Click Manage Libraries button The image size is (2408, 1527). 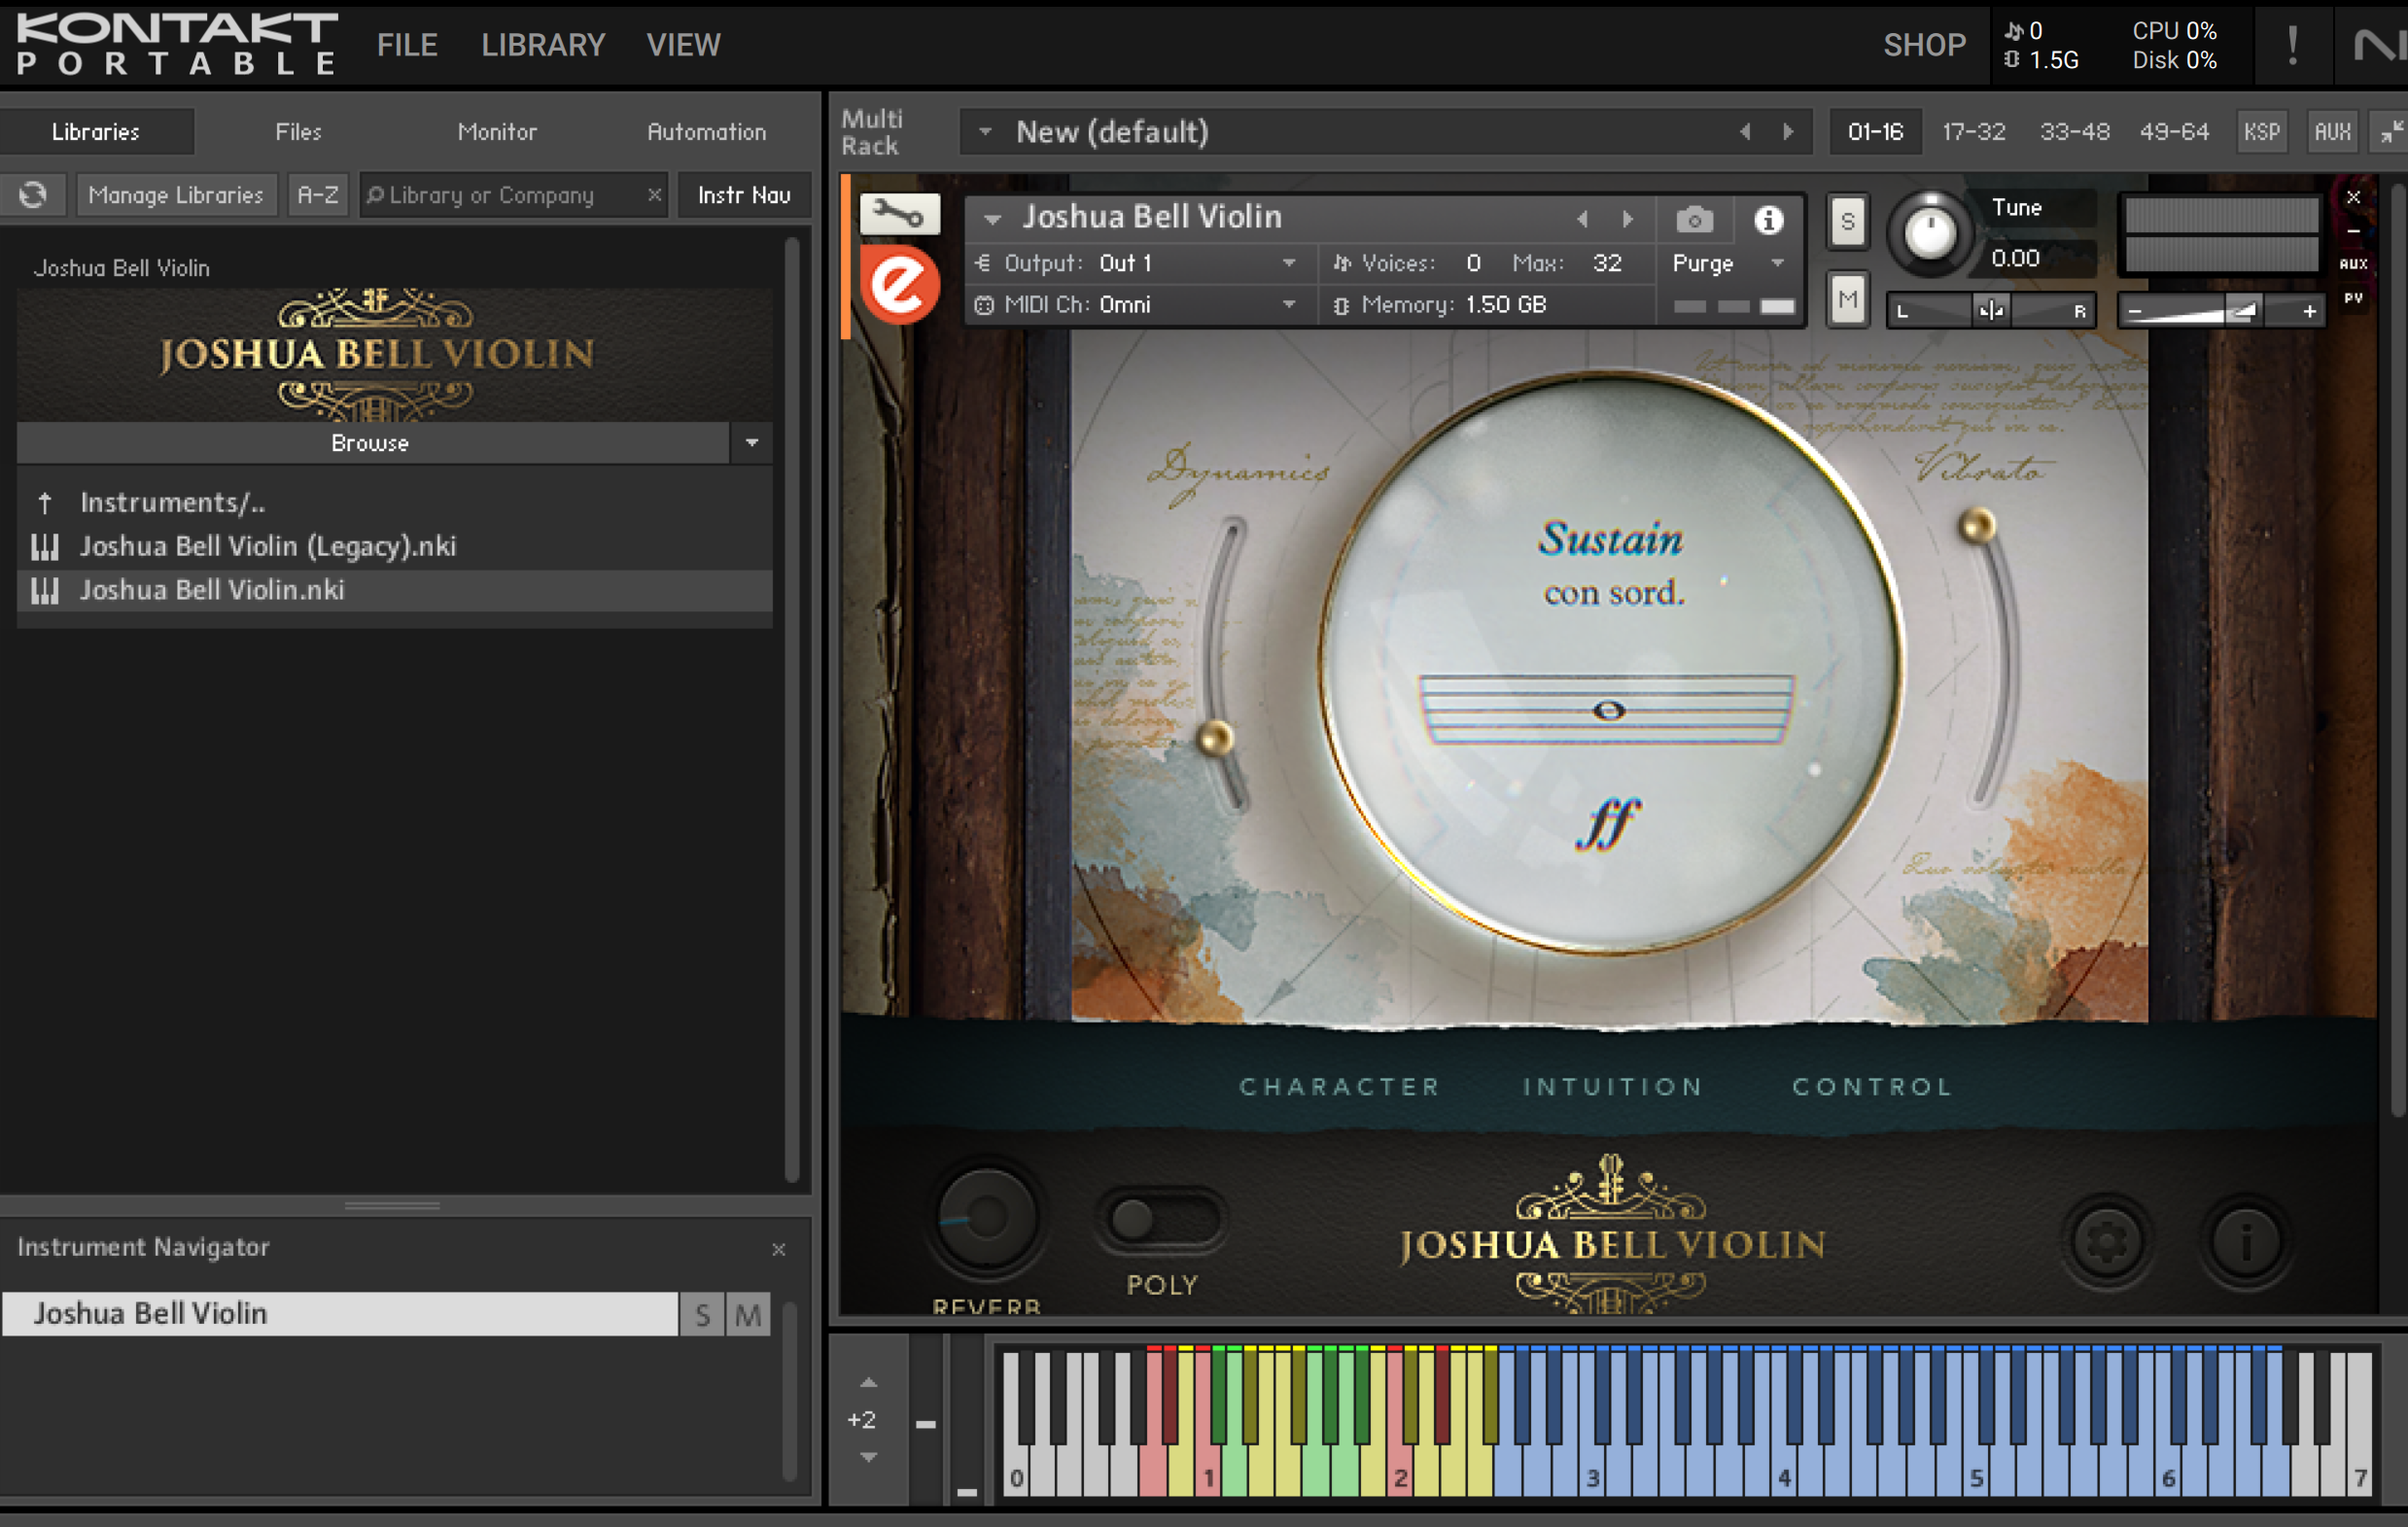(176, 194)
